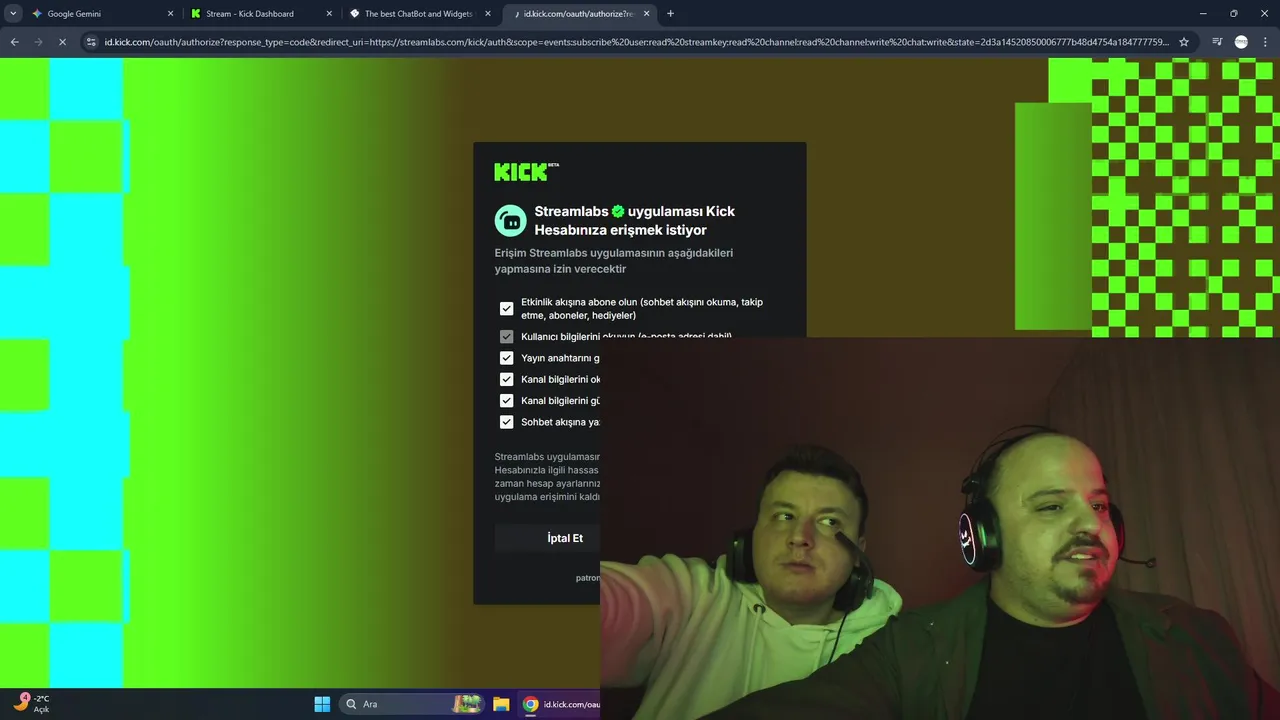This screenshot has height=720, width=1280.
Task: Click the forward navigation arrow
Action: click(38, 42)
